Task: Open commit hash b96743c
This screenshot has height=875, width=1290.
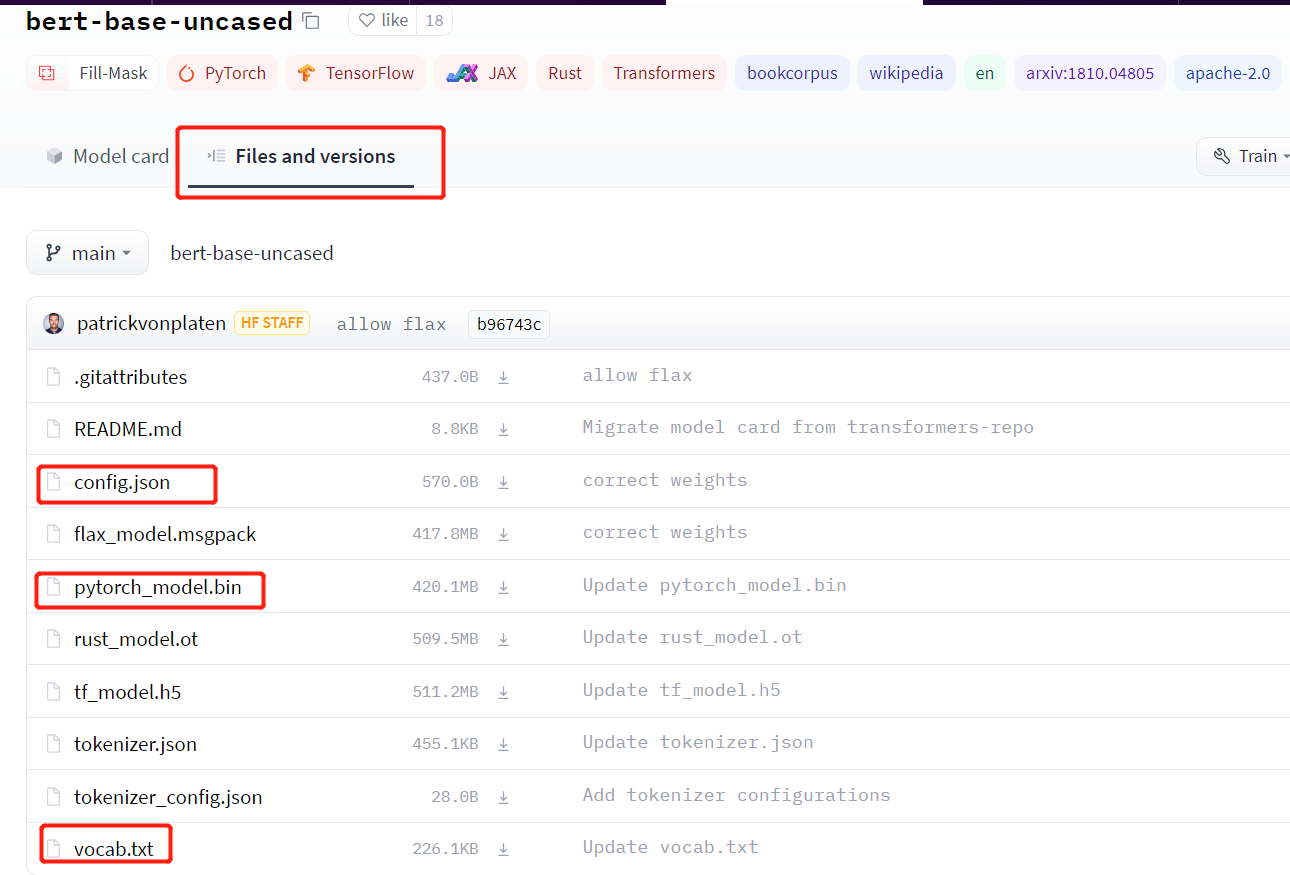Action: point(509,324)
